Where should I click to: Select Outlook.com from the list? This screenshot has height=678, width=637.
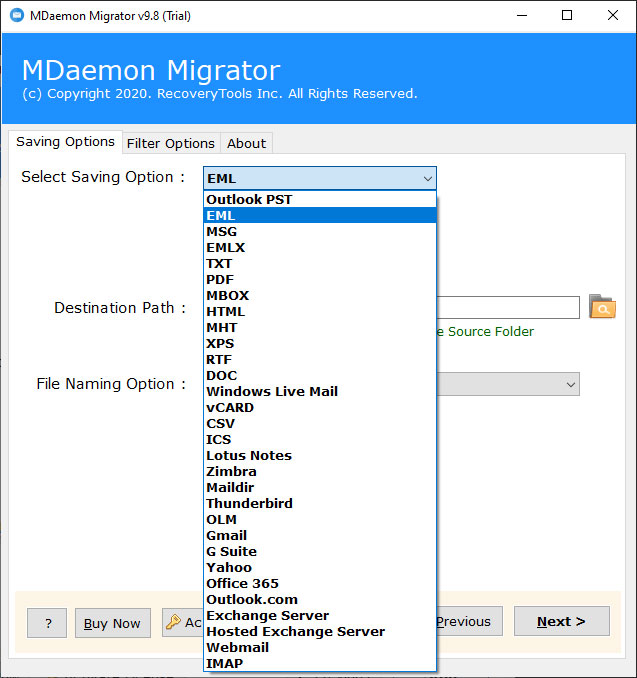click(320, 599)
